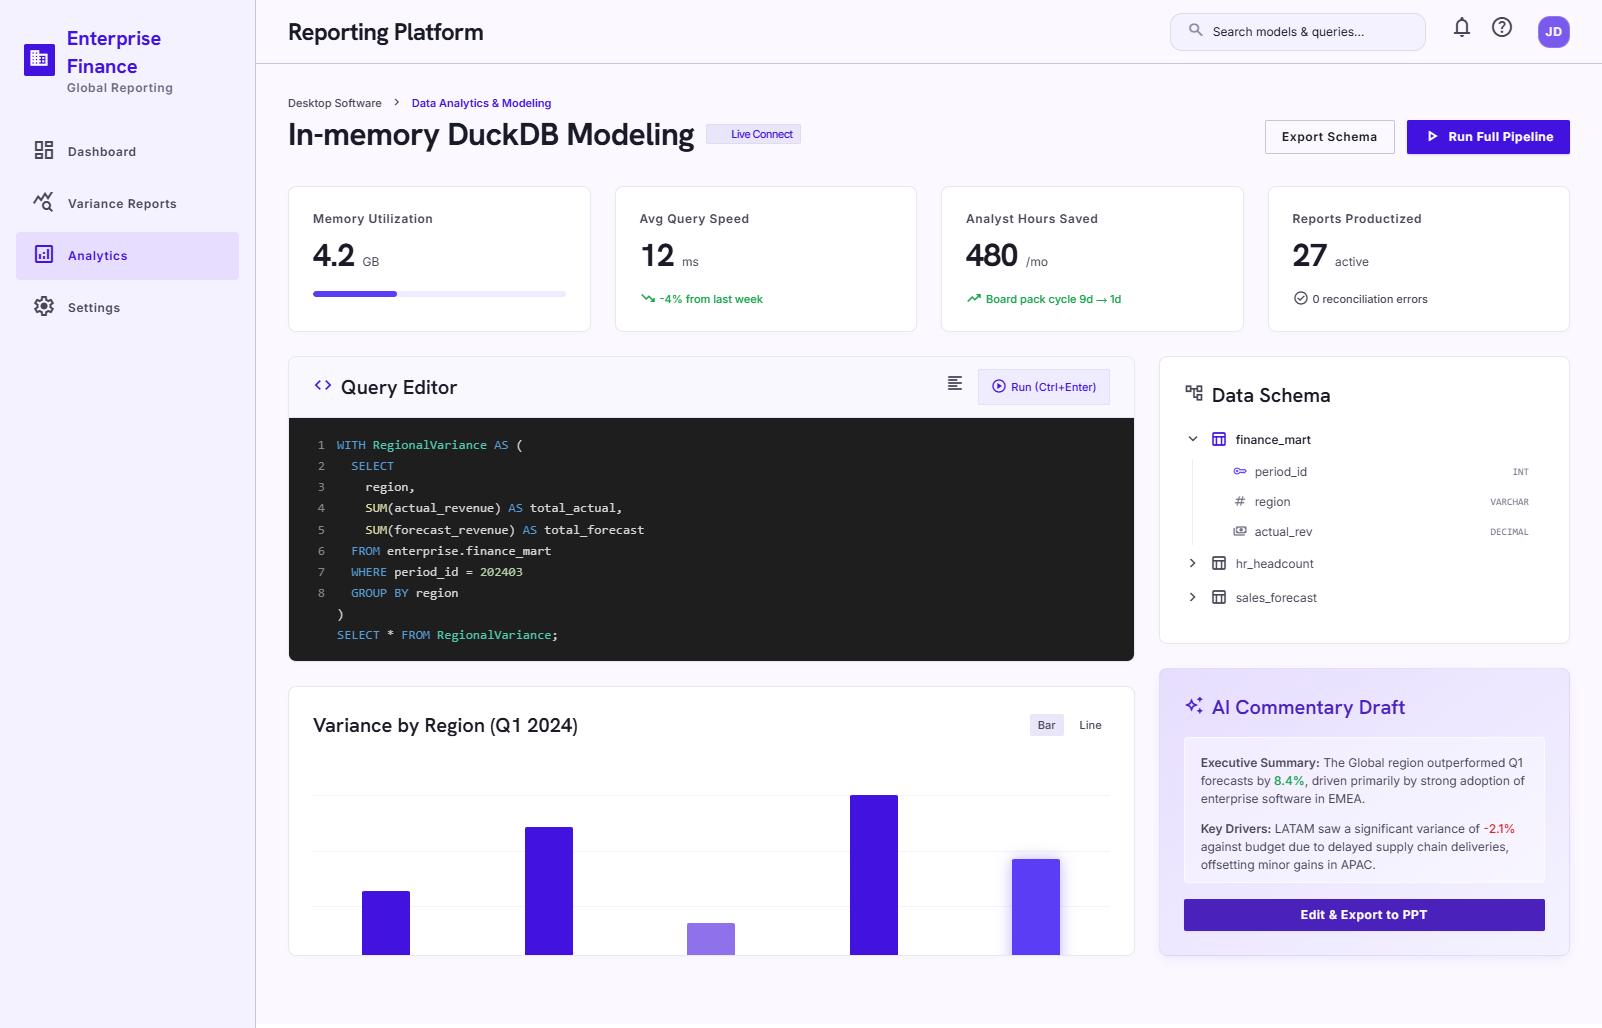Click line 7 WHERE period_id in editor
The image size is (1602, 1028).
[437, 572]
